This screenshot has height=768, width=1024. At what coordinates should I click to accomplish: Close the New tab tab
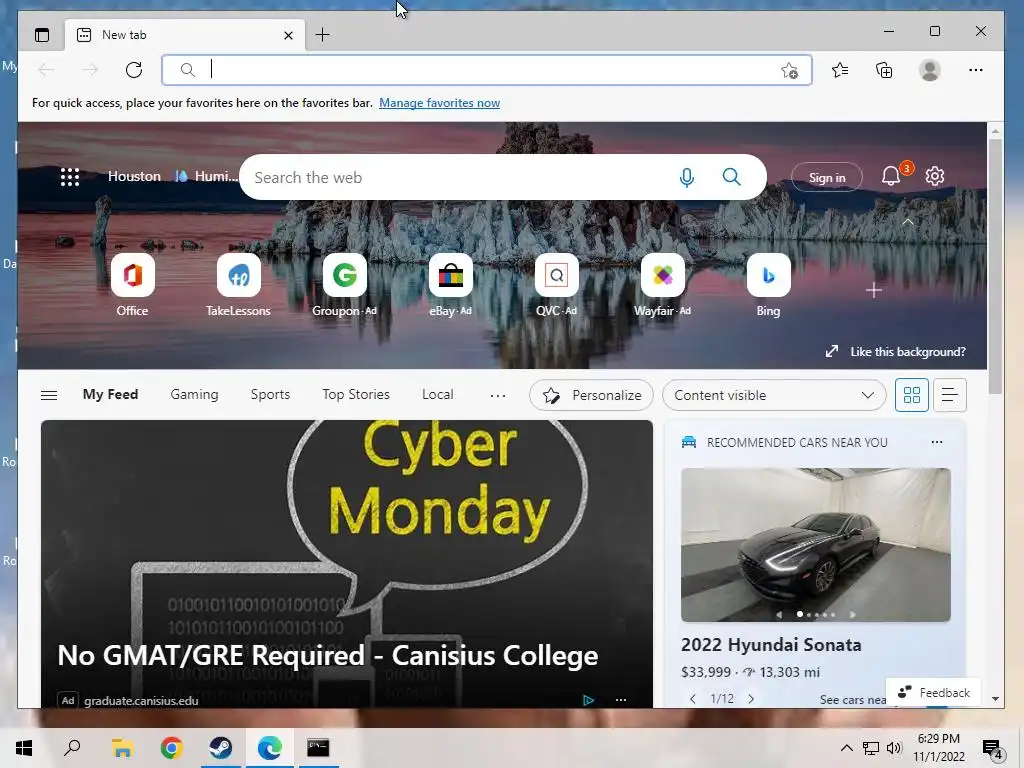pyautogui.click(x=288, y=35)
